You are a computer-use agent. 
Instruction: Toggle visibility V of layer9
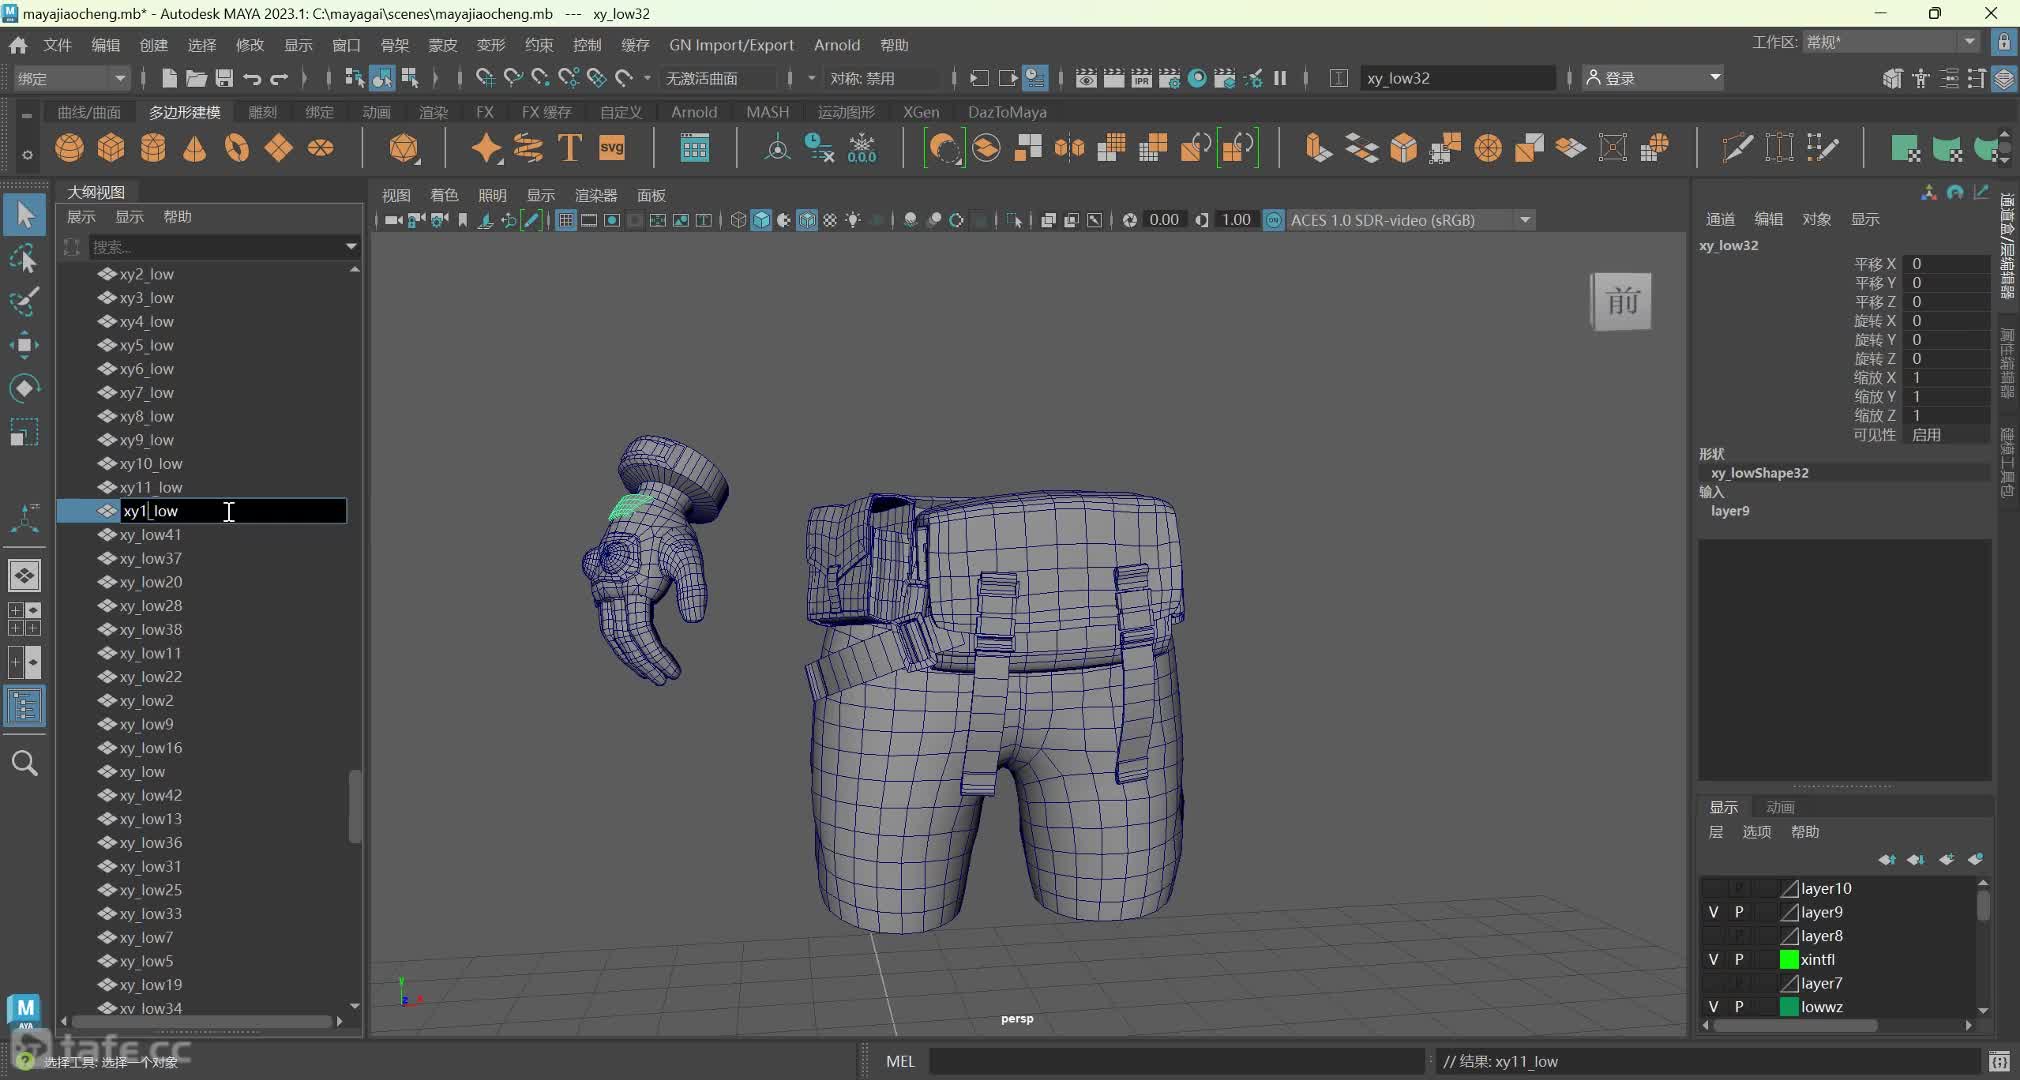pos(1713,912)
